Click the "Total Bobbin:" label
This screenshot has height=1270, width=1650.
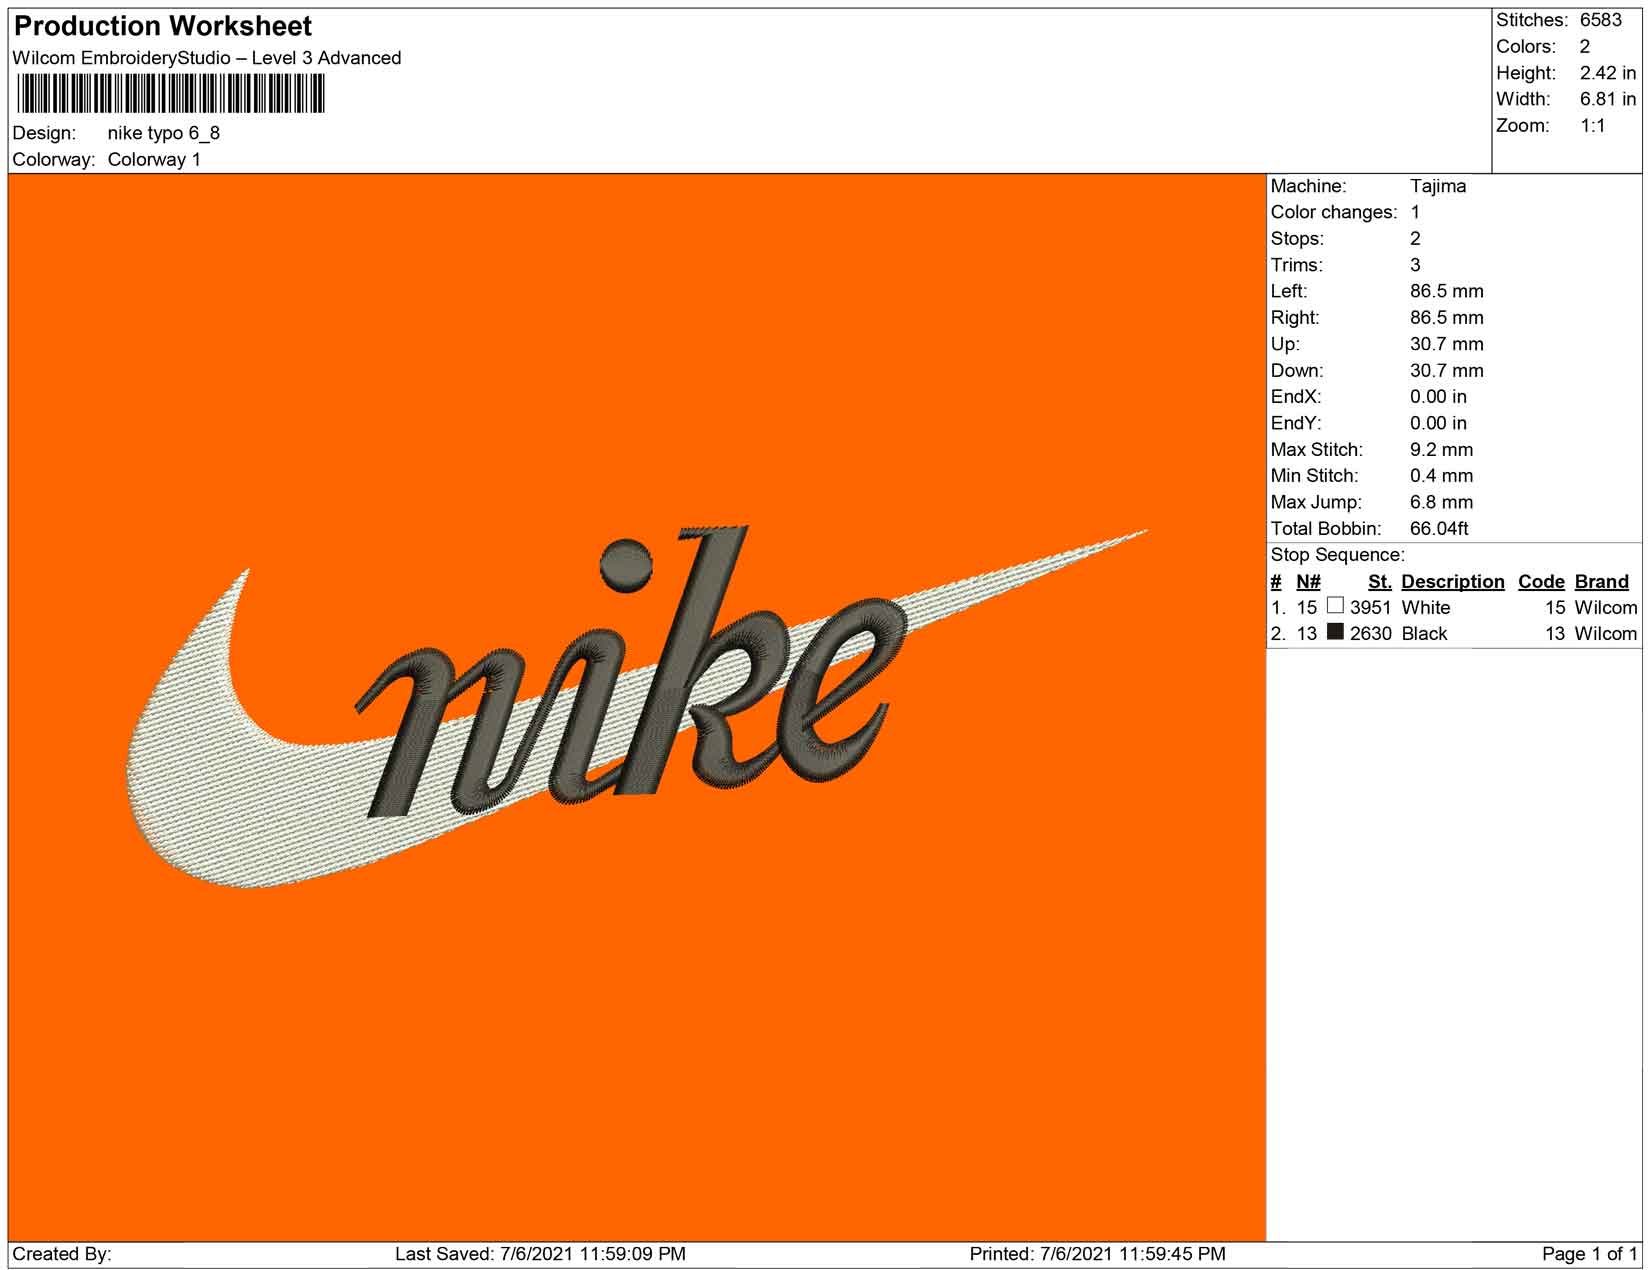click(x=1326, y=528)
